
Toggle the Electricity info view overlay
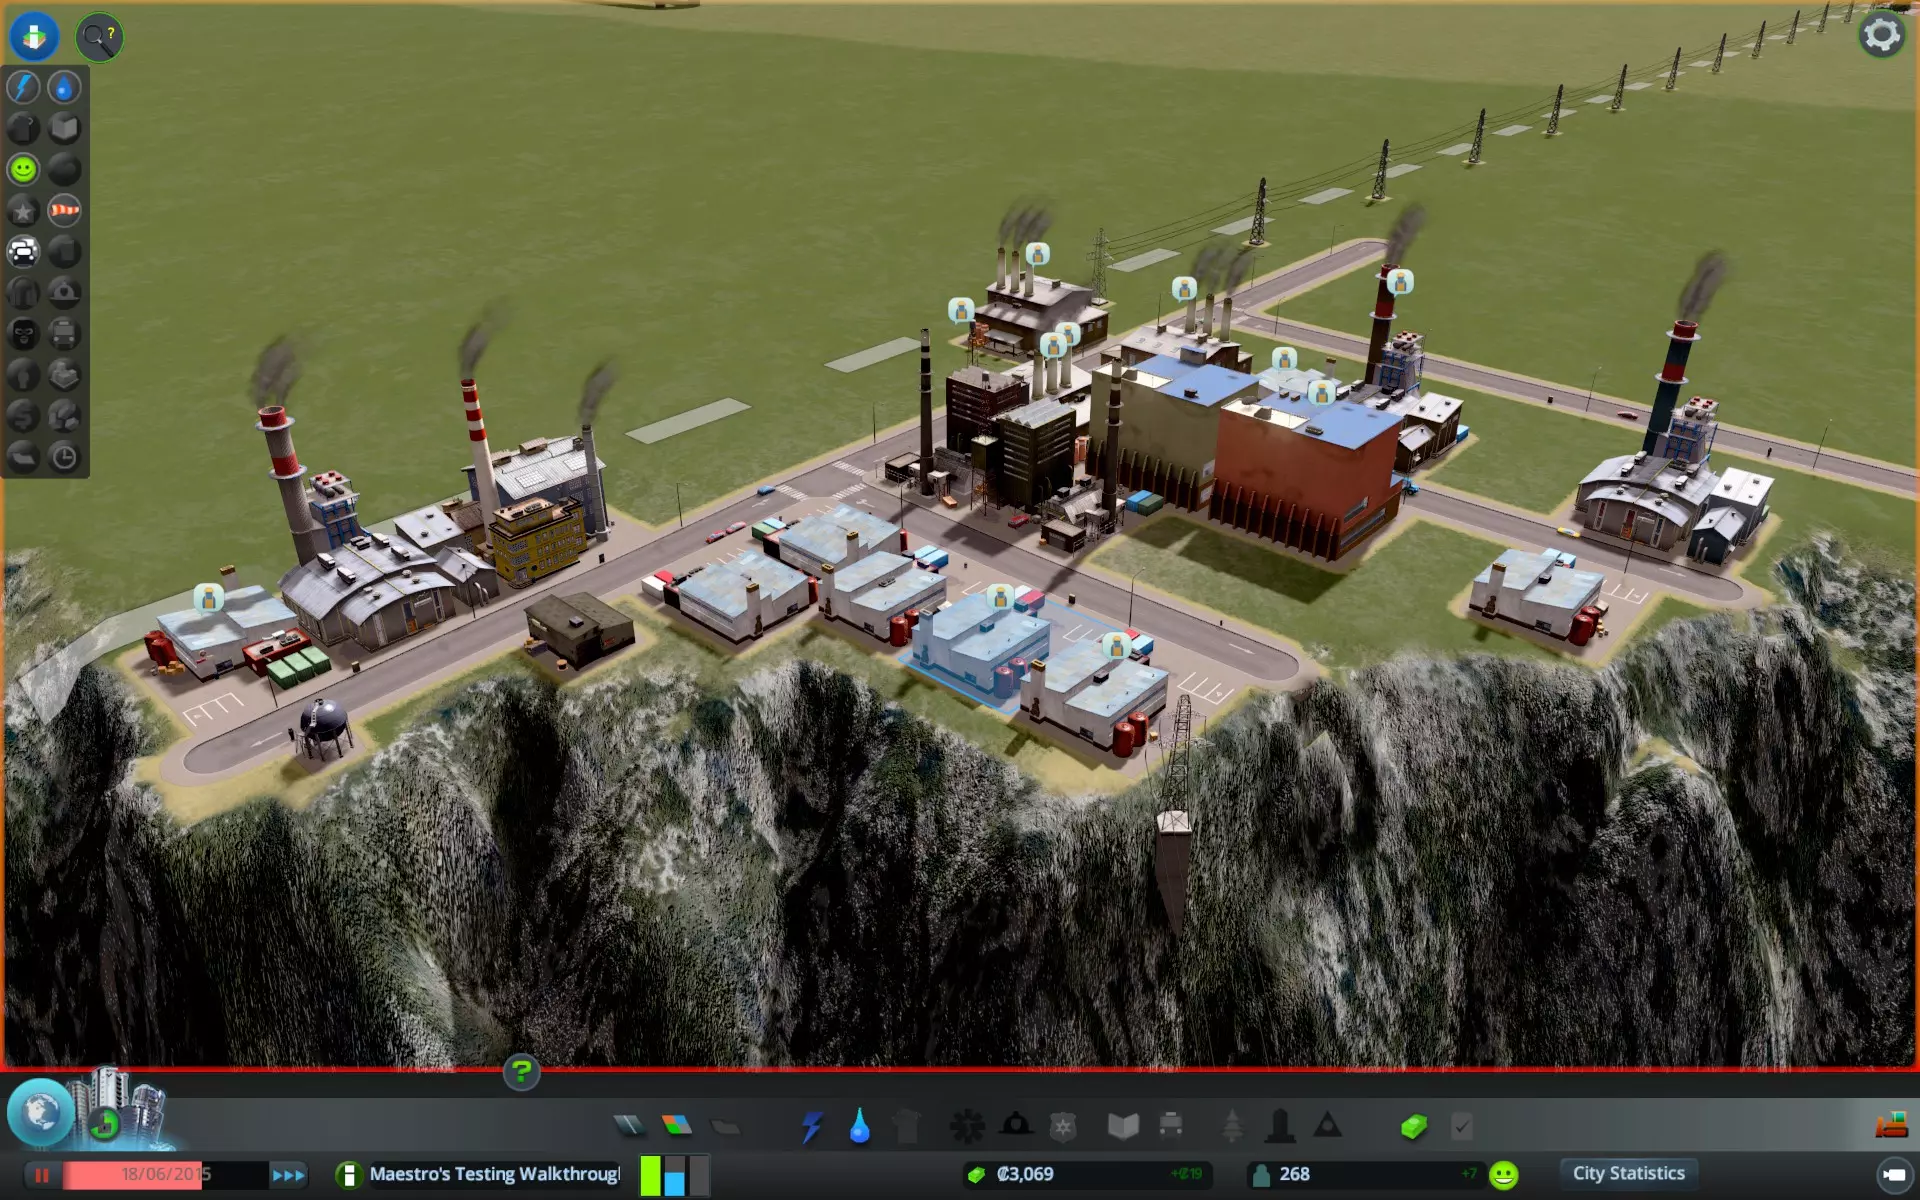click(24, 88)
